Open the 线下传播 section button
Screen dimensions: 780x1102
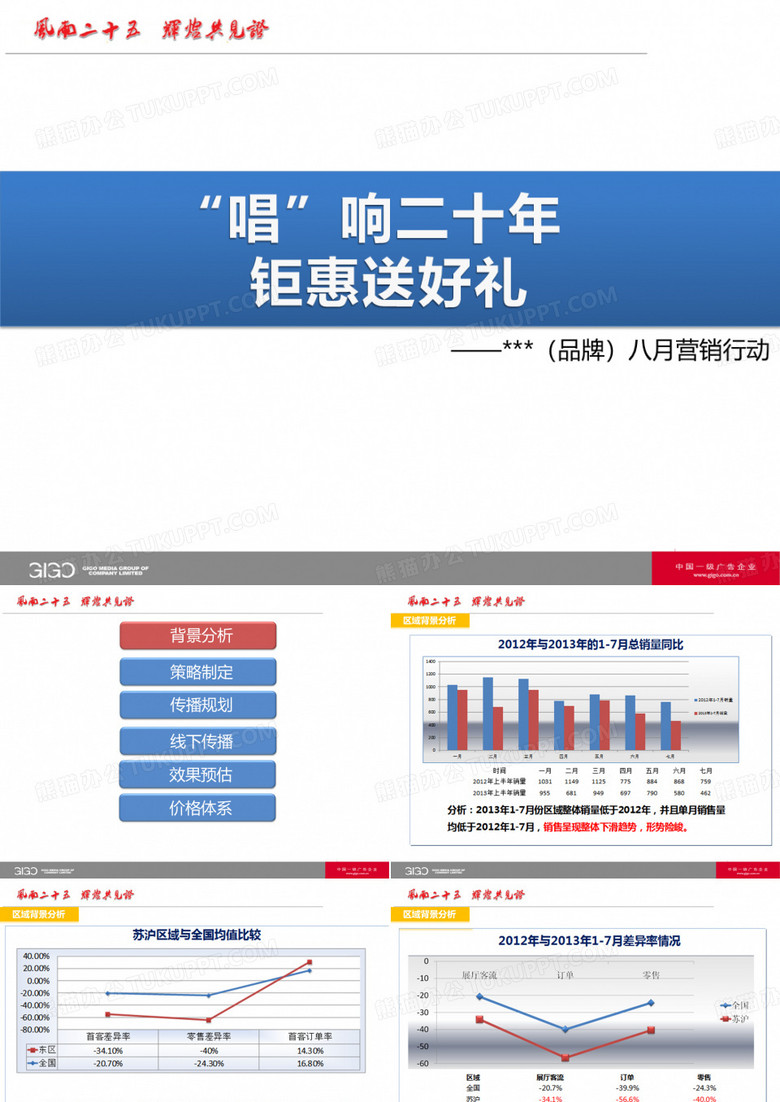coord(198,741)
